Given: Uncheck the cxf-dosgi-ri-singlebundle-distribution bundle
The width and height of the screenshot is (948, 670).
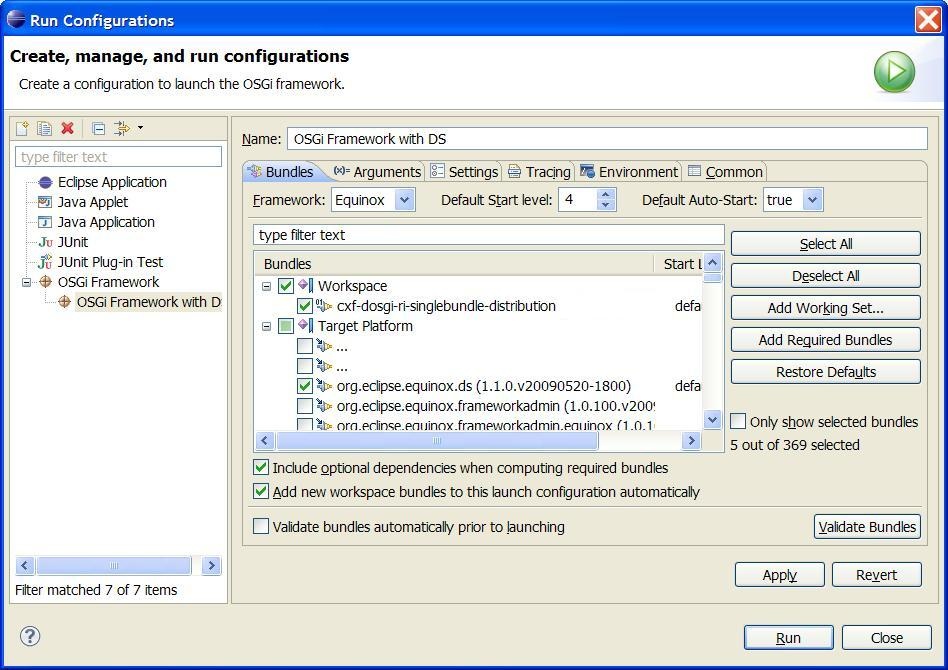Looking at the screenshot, I should 305,306.
